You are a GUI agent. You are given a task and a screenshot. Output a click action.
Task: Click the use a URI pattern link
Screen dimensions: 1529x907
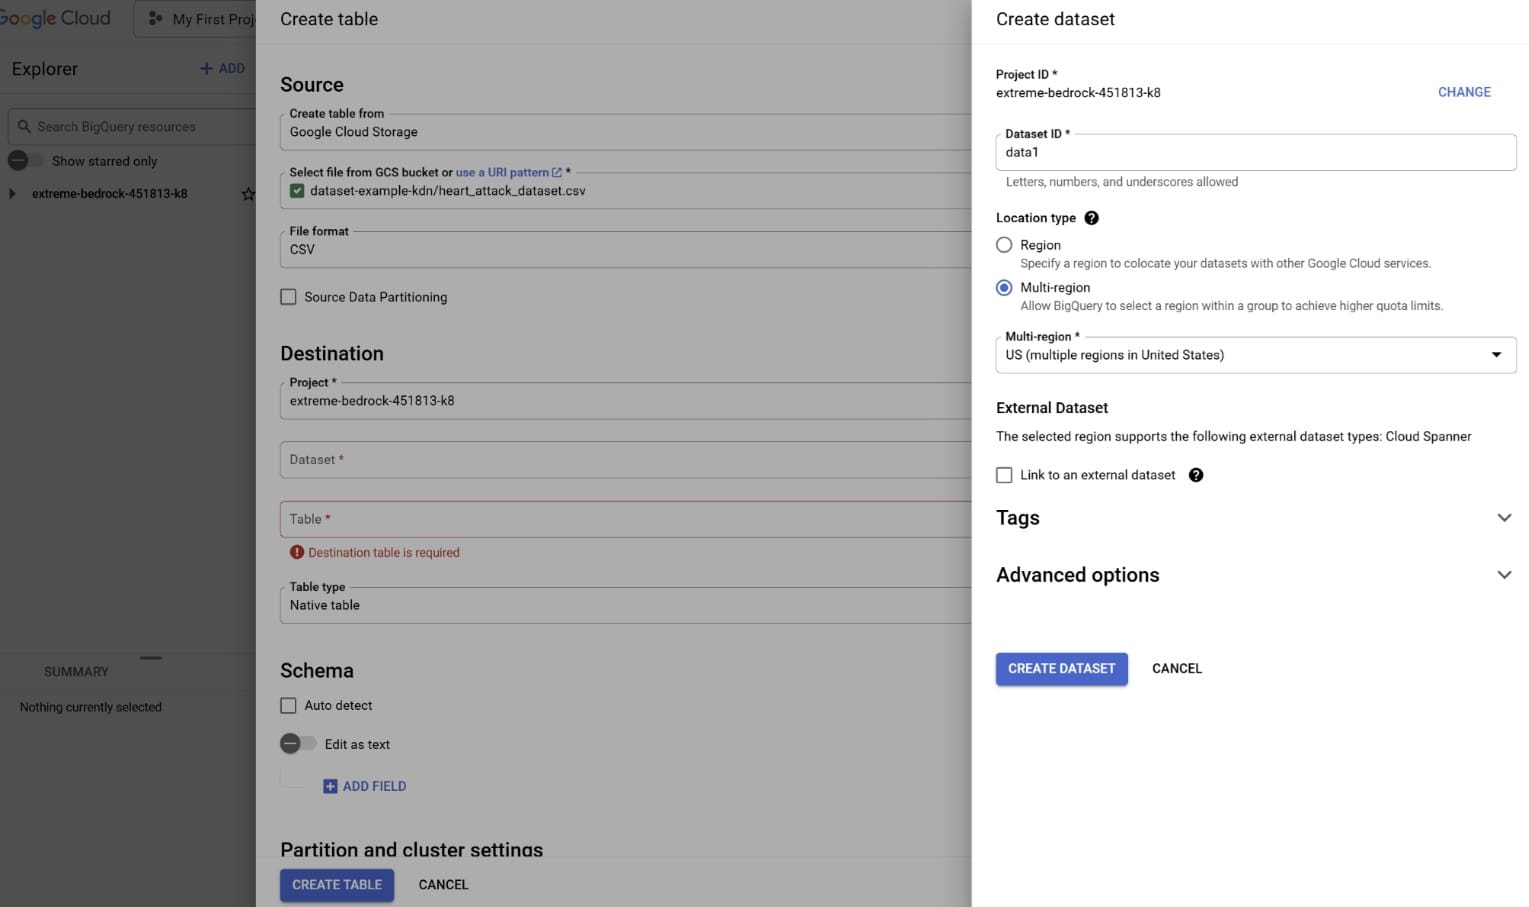point(502,172)
